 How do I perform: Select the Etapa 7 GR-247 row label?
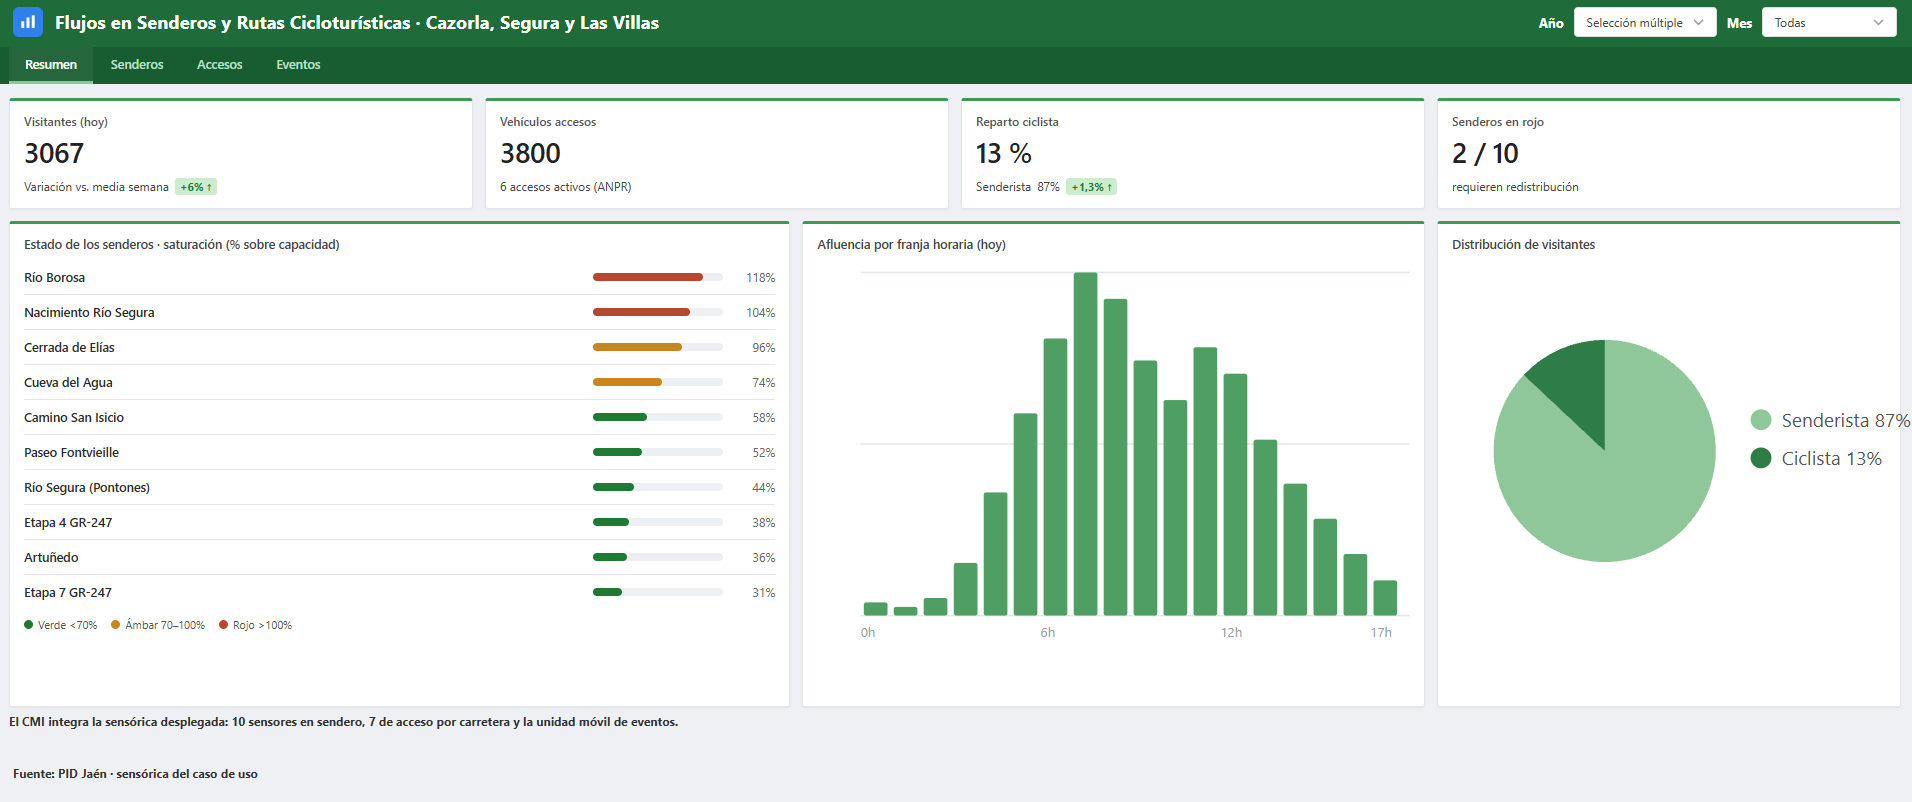click(68, 593)
